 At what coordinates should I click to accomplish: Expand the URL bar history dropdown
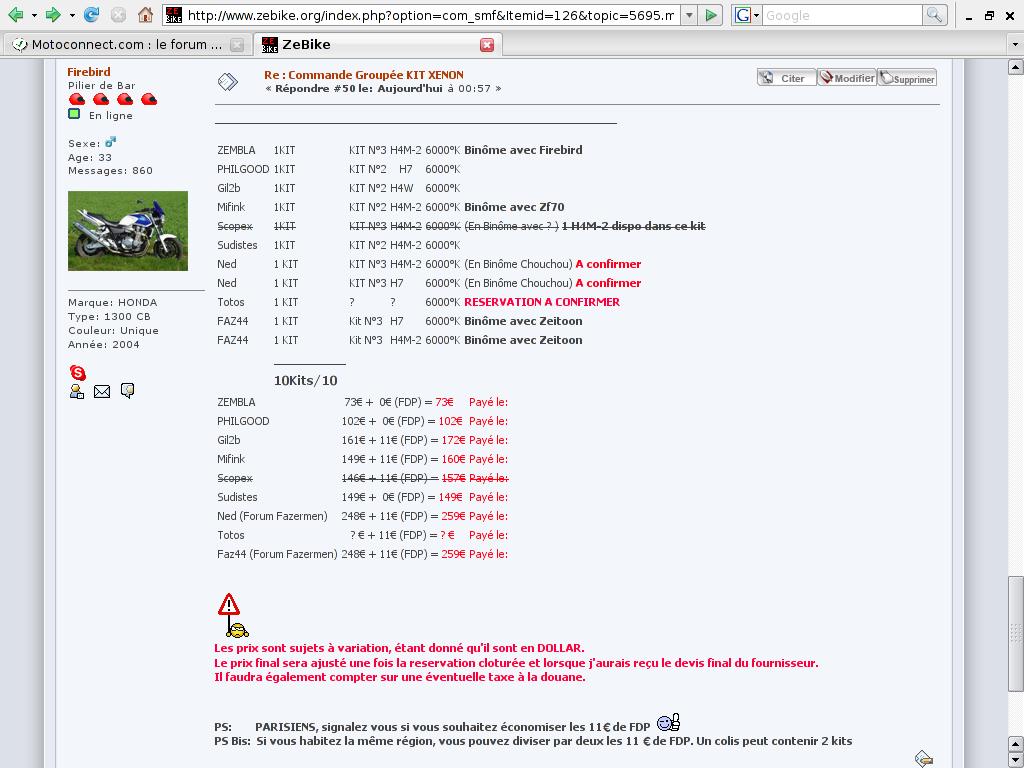tap(689, 15)
